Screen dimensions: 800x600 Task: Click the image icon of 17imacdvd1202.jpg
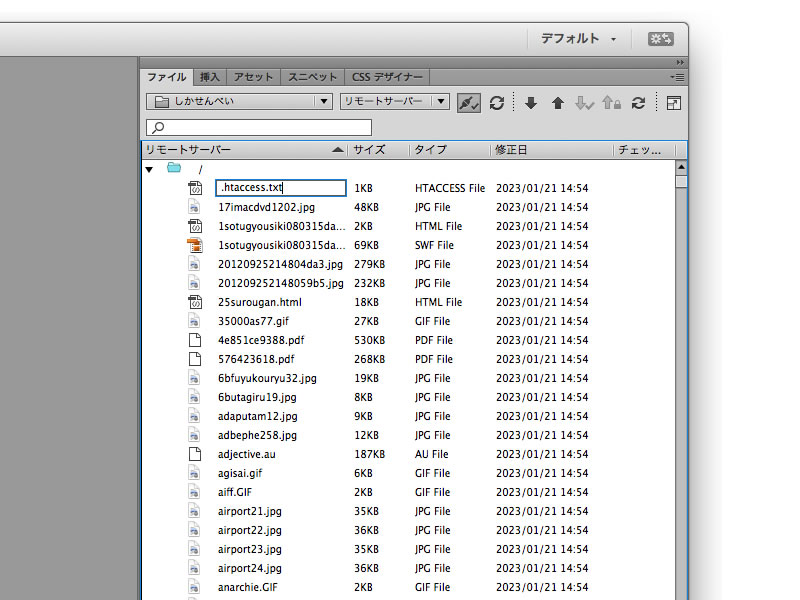(194, 207)
